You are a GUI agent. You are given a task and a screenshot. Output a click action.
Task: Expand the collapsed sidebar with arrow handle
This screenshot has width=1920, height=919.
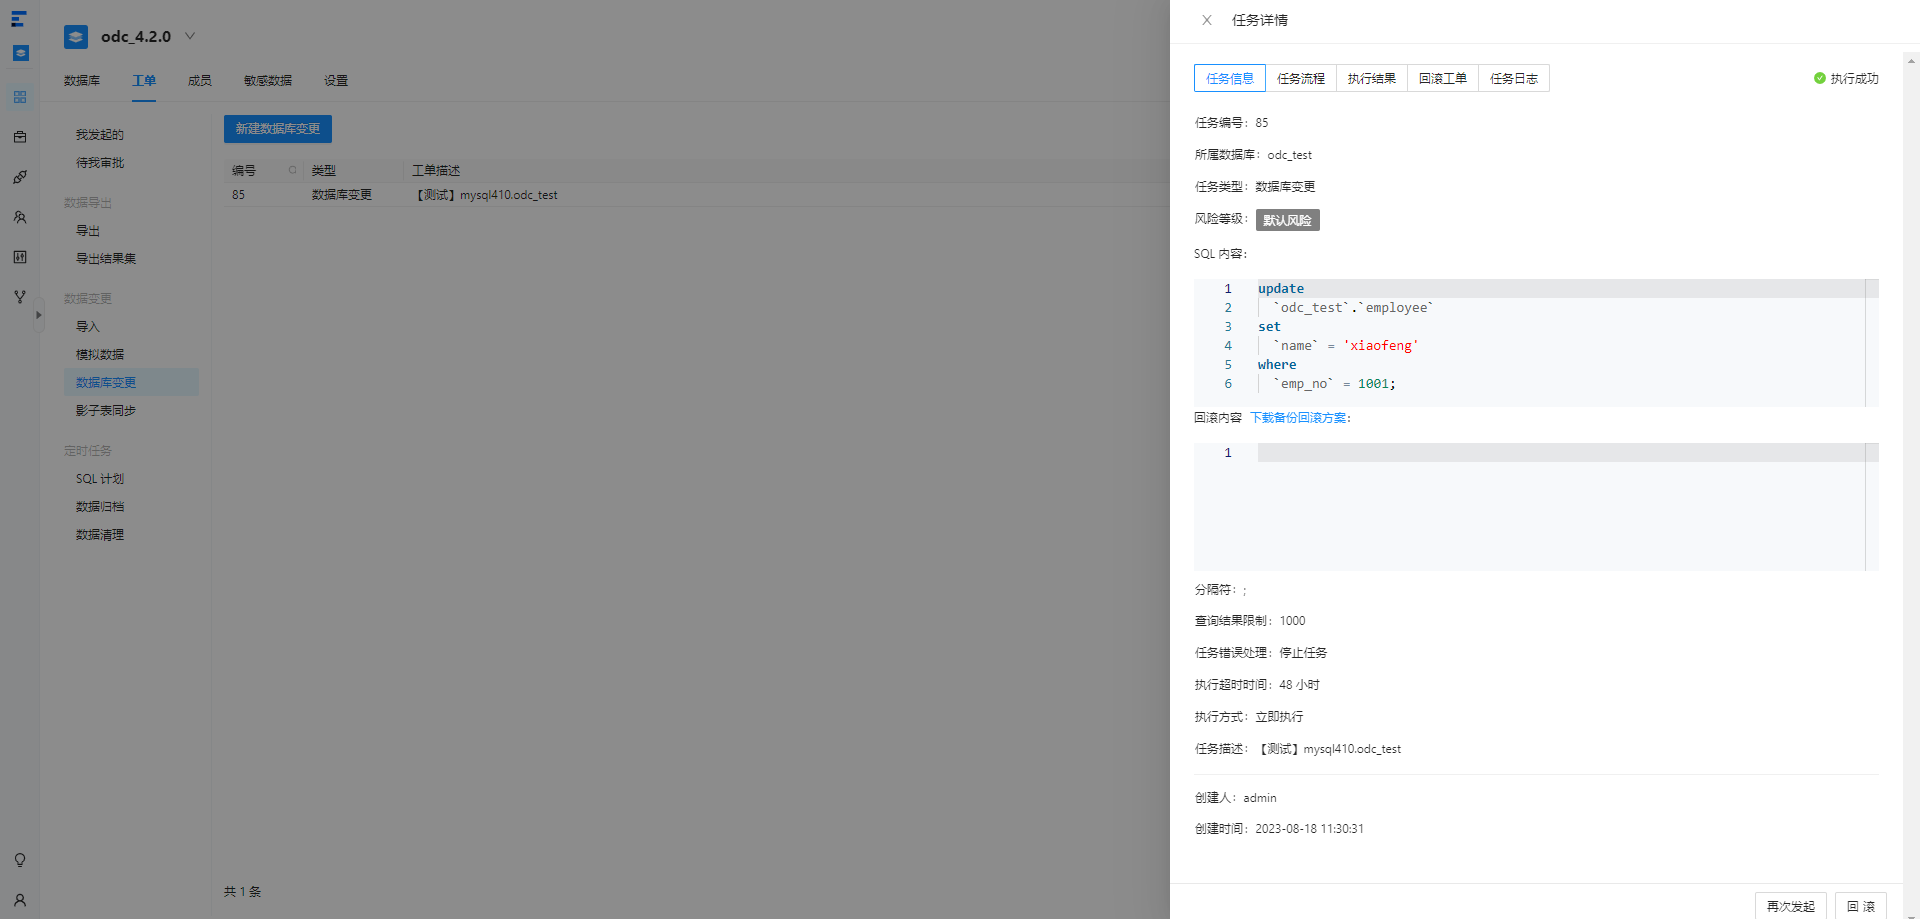coord(39,315)
